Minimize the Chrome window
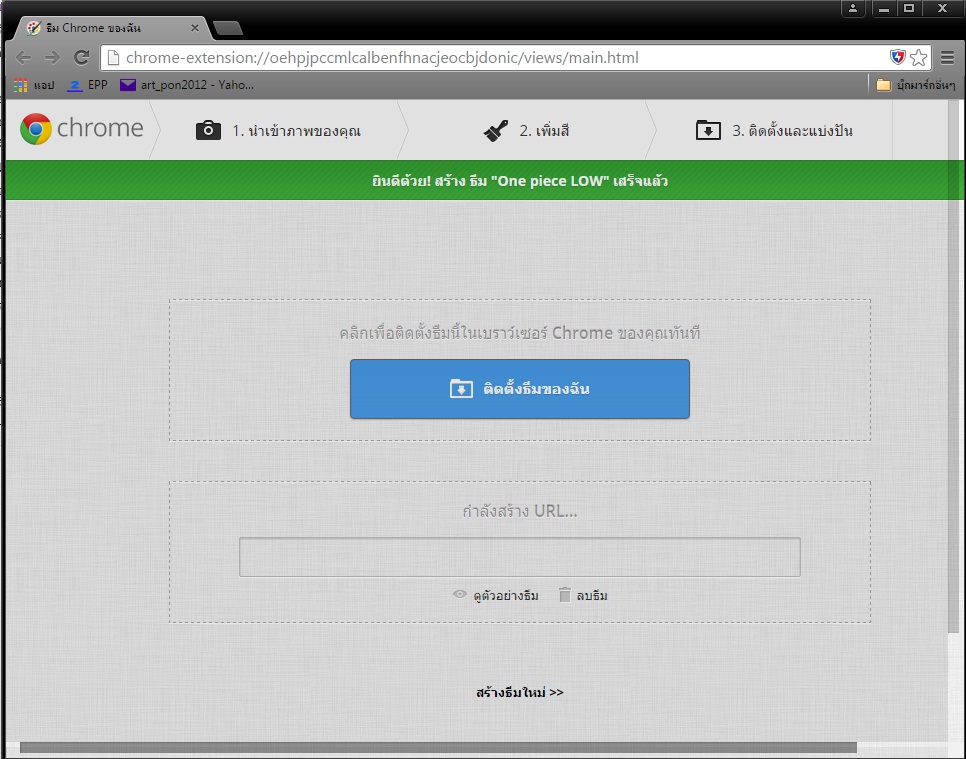The height and width of the screenshot is (759, 966). click(884, 8)
